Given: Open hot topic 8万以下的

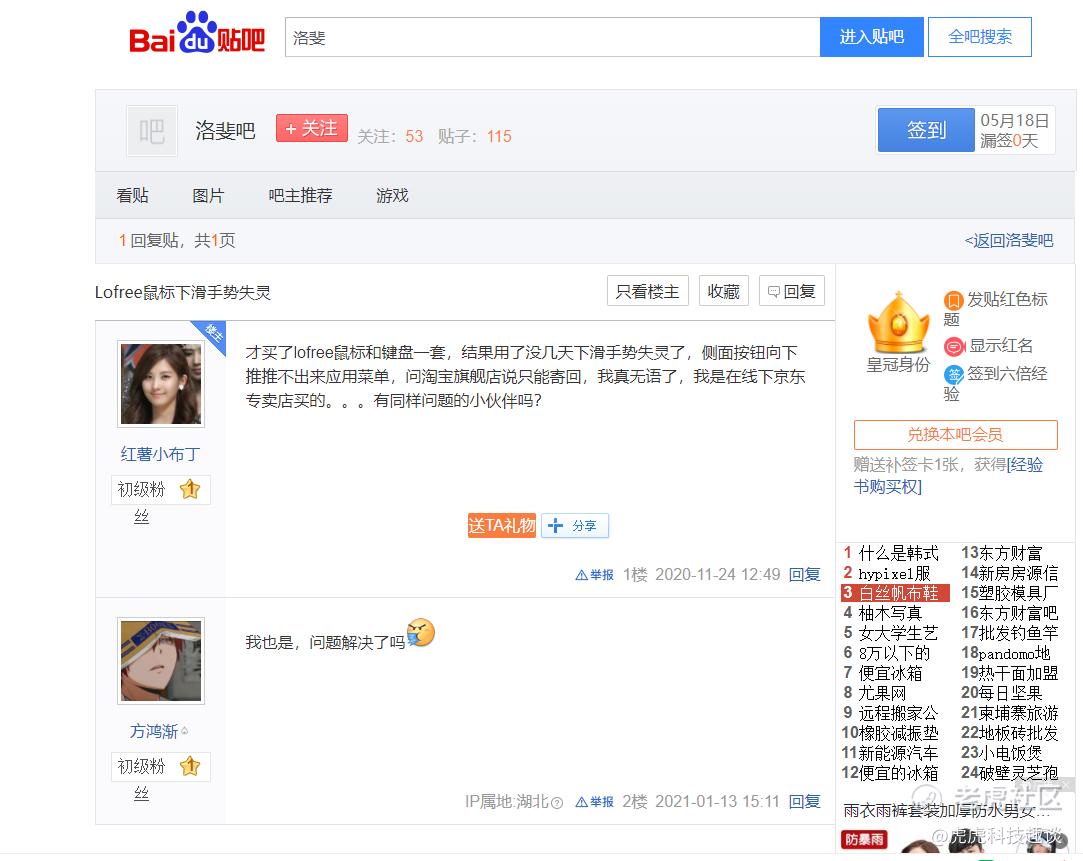Looking at the screenshot, I should click(x=894, y=653).
